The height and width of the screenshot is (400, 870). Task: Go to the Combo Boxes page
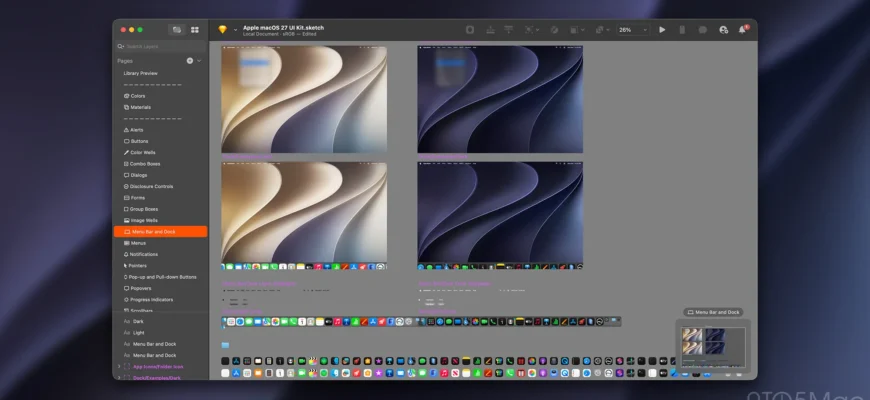[160, 164]
